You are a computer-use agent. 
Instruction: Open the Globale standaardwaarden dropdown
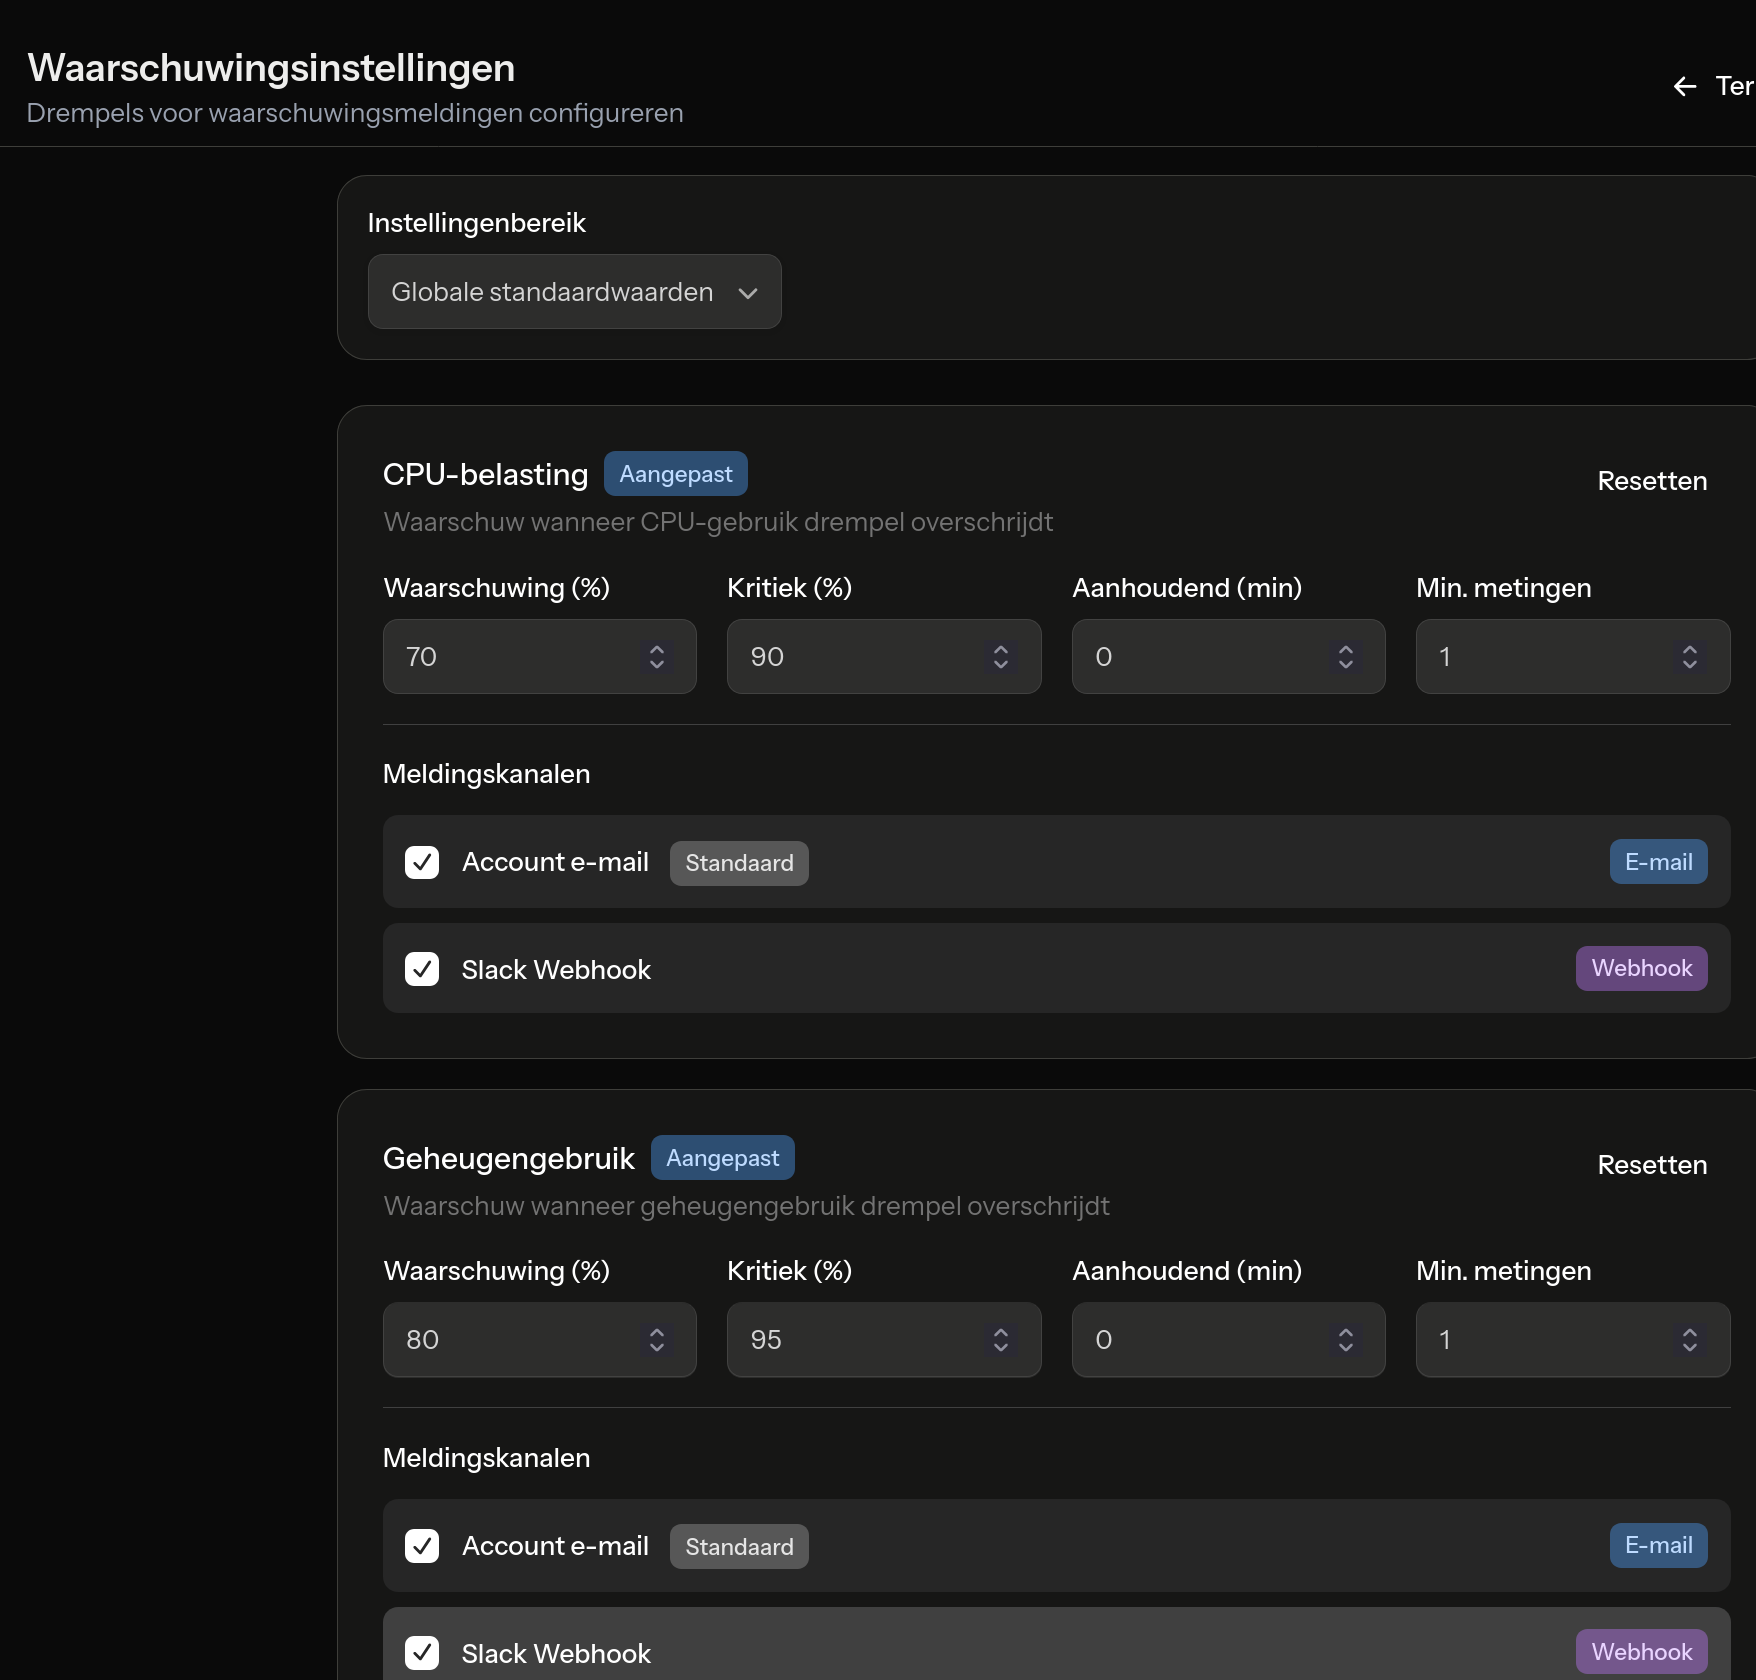coord(574,292)
